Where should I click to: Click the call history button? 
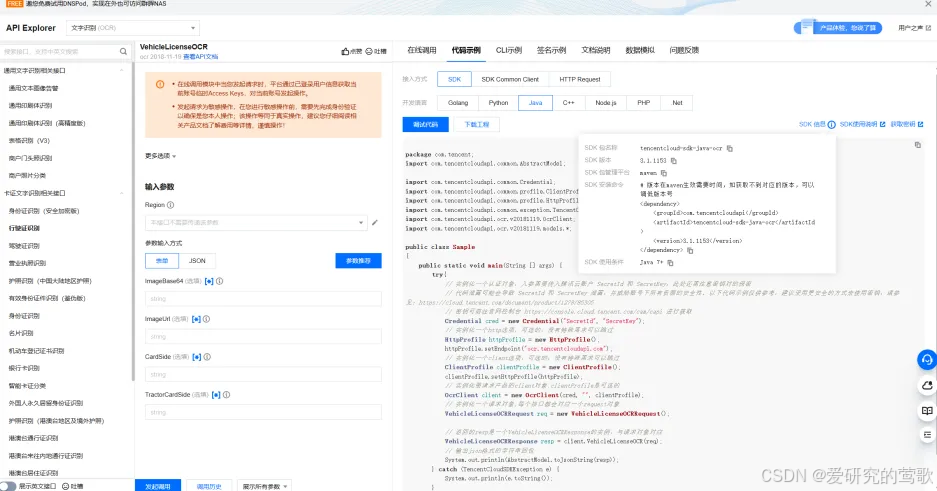coord(209,486)
